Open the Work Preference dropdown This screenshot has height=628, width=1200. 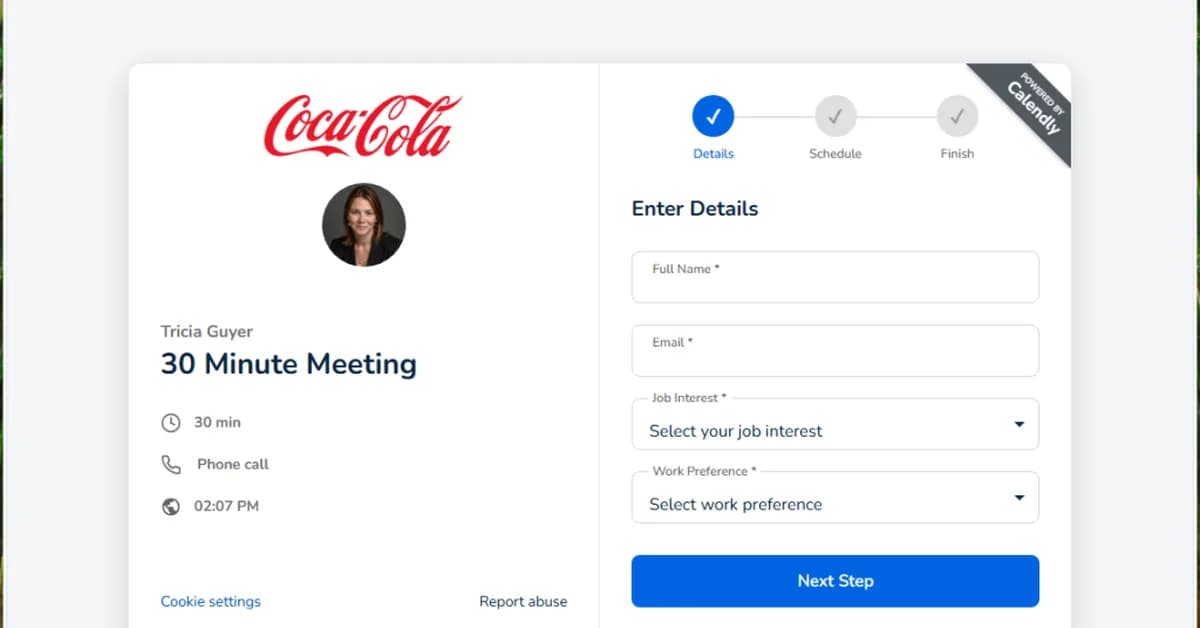coord(835,497)
